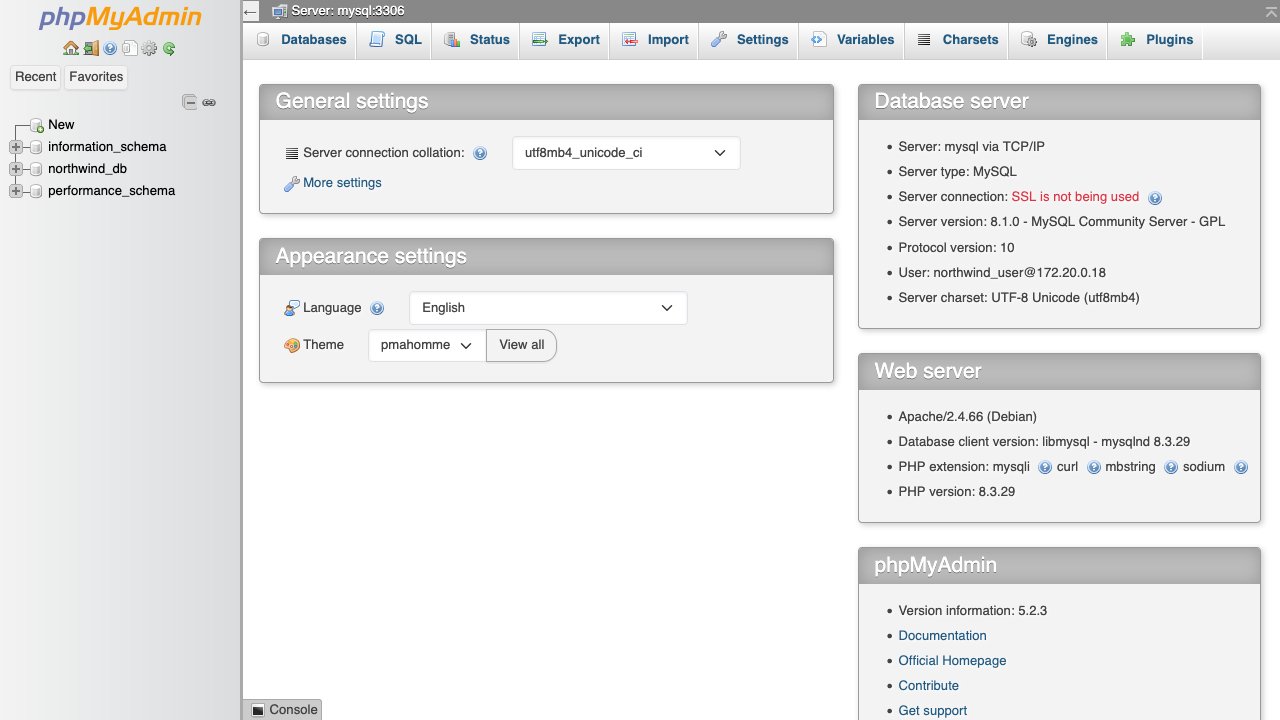
Task: Open the Server connection collation dropdown
Action: 626,153
